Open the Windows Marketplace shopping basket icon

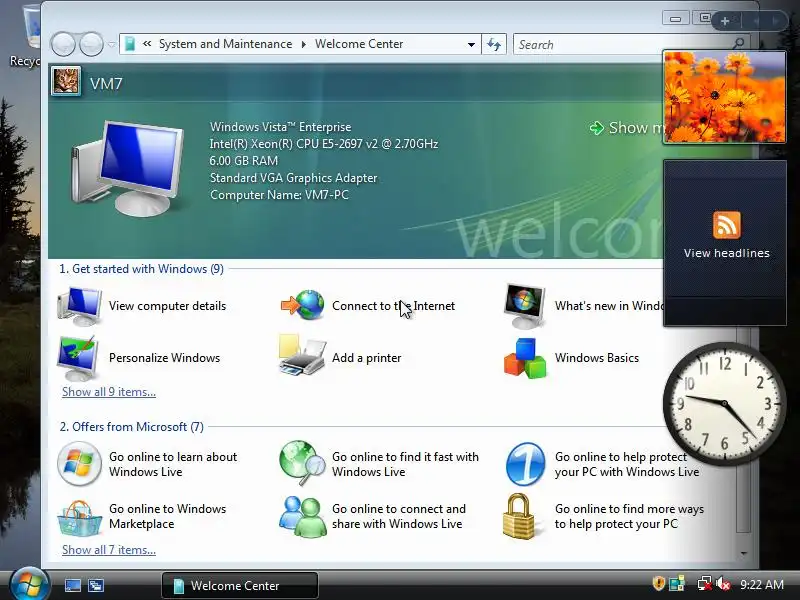click(x=79, y=518)
